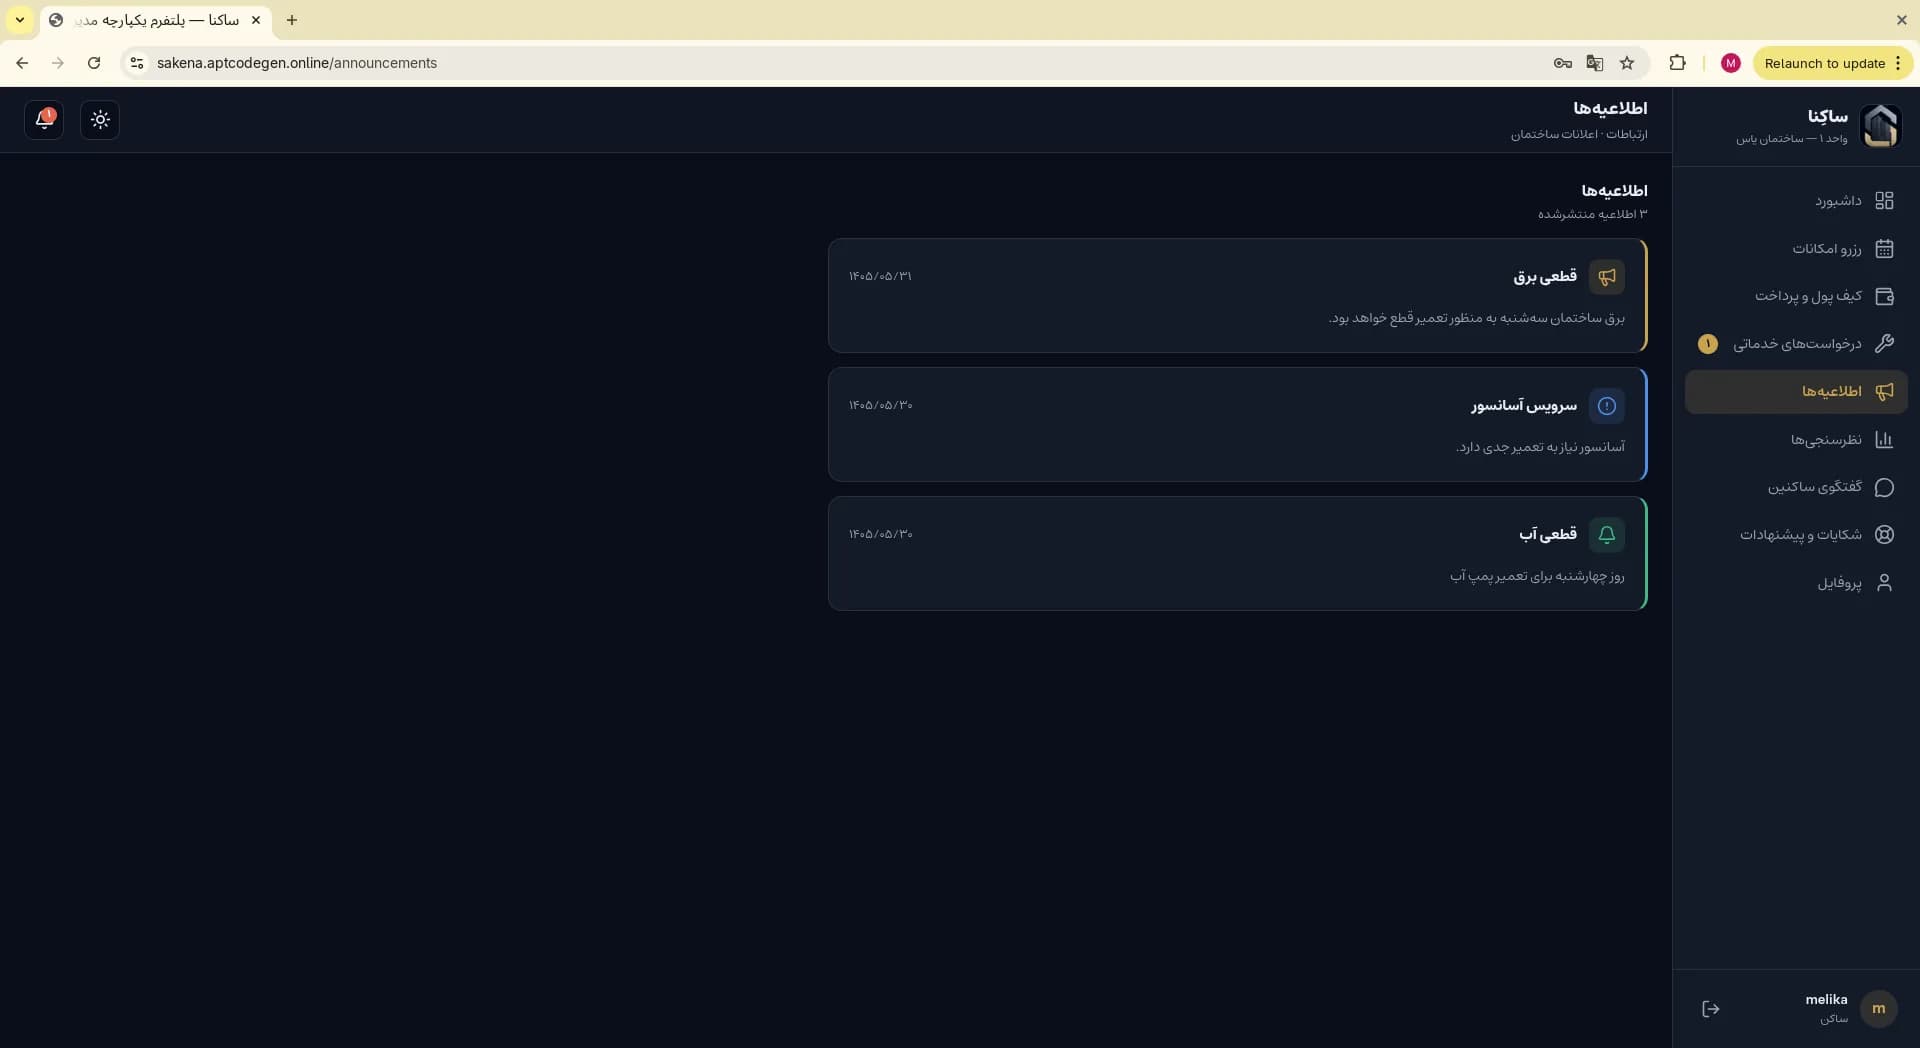
Task: Click the pending badge on درخواست‌های خدماتی
Action: tap(1708, 344)
